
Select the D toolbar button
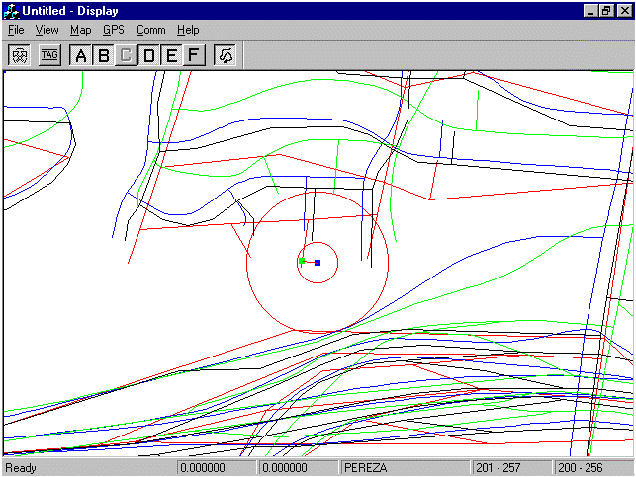tap(149, 55)
